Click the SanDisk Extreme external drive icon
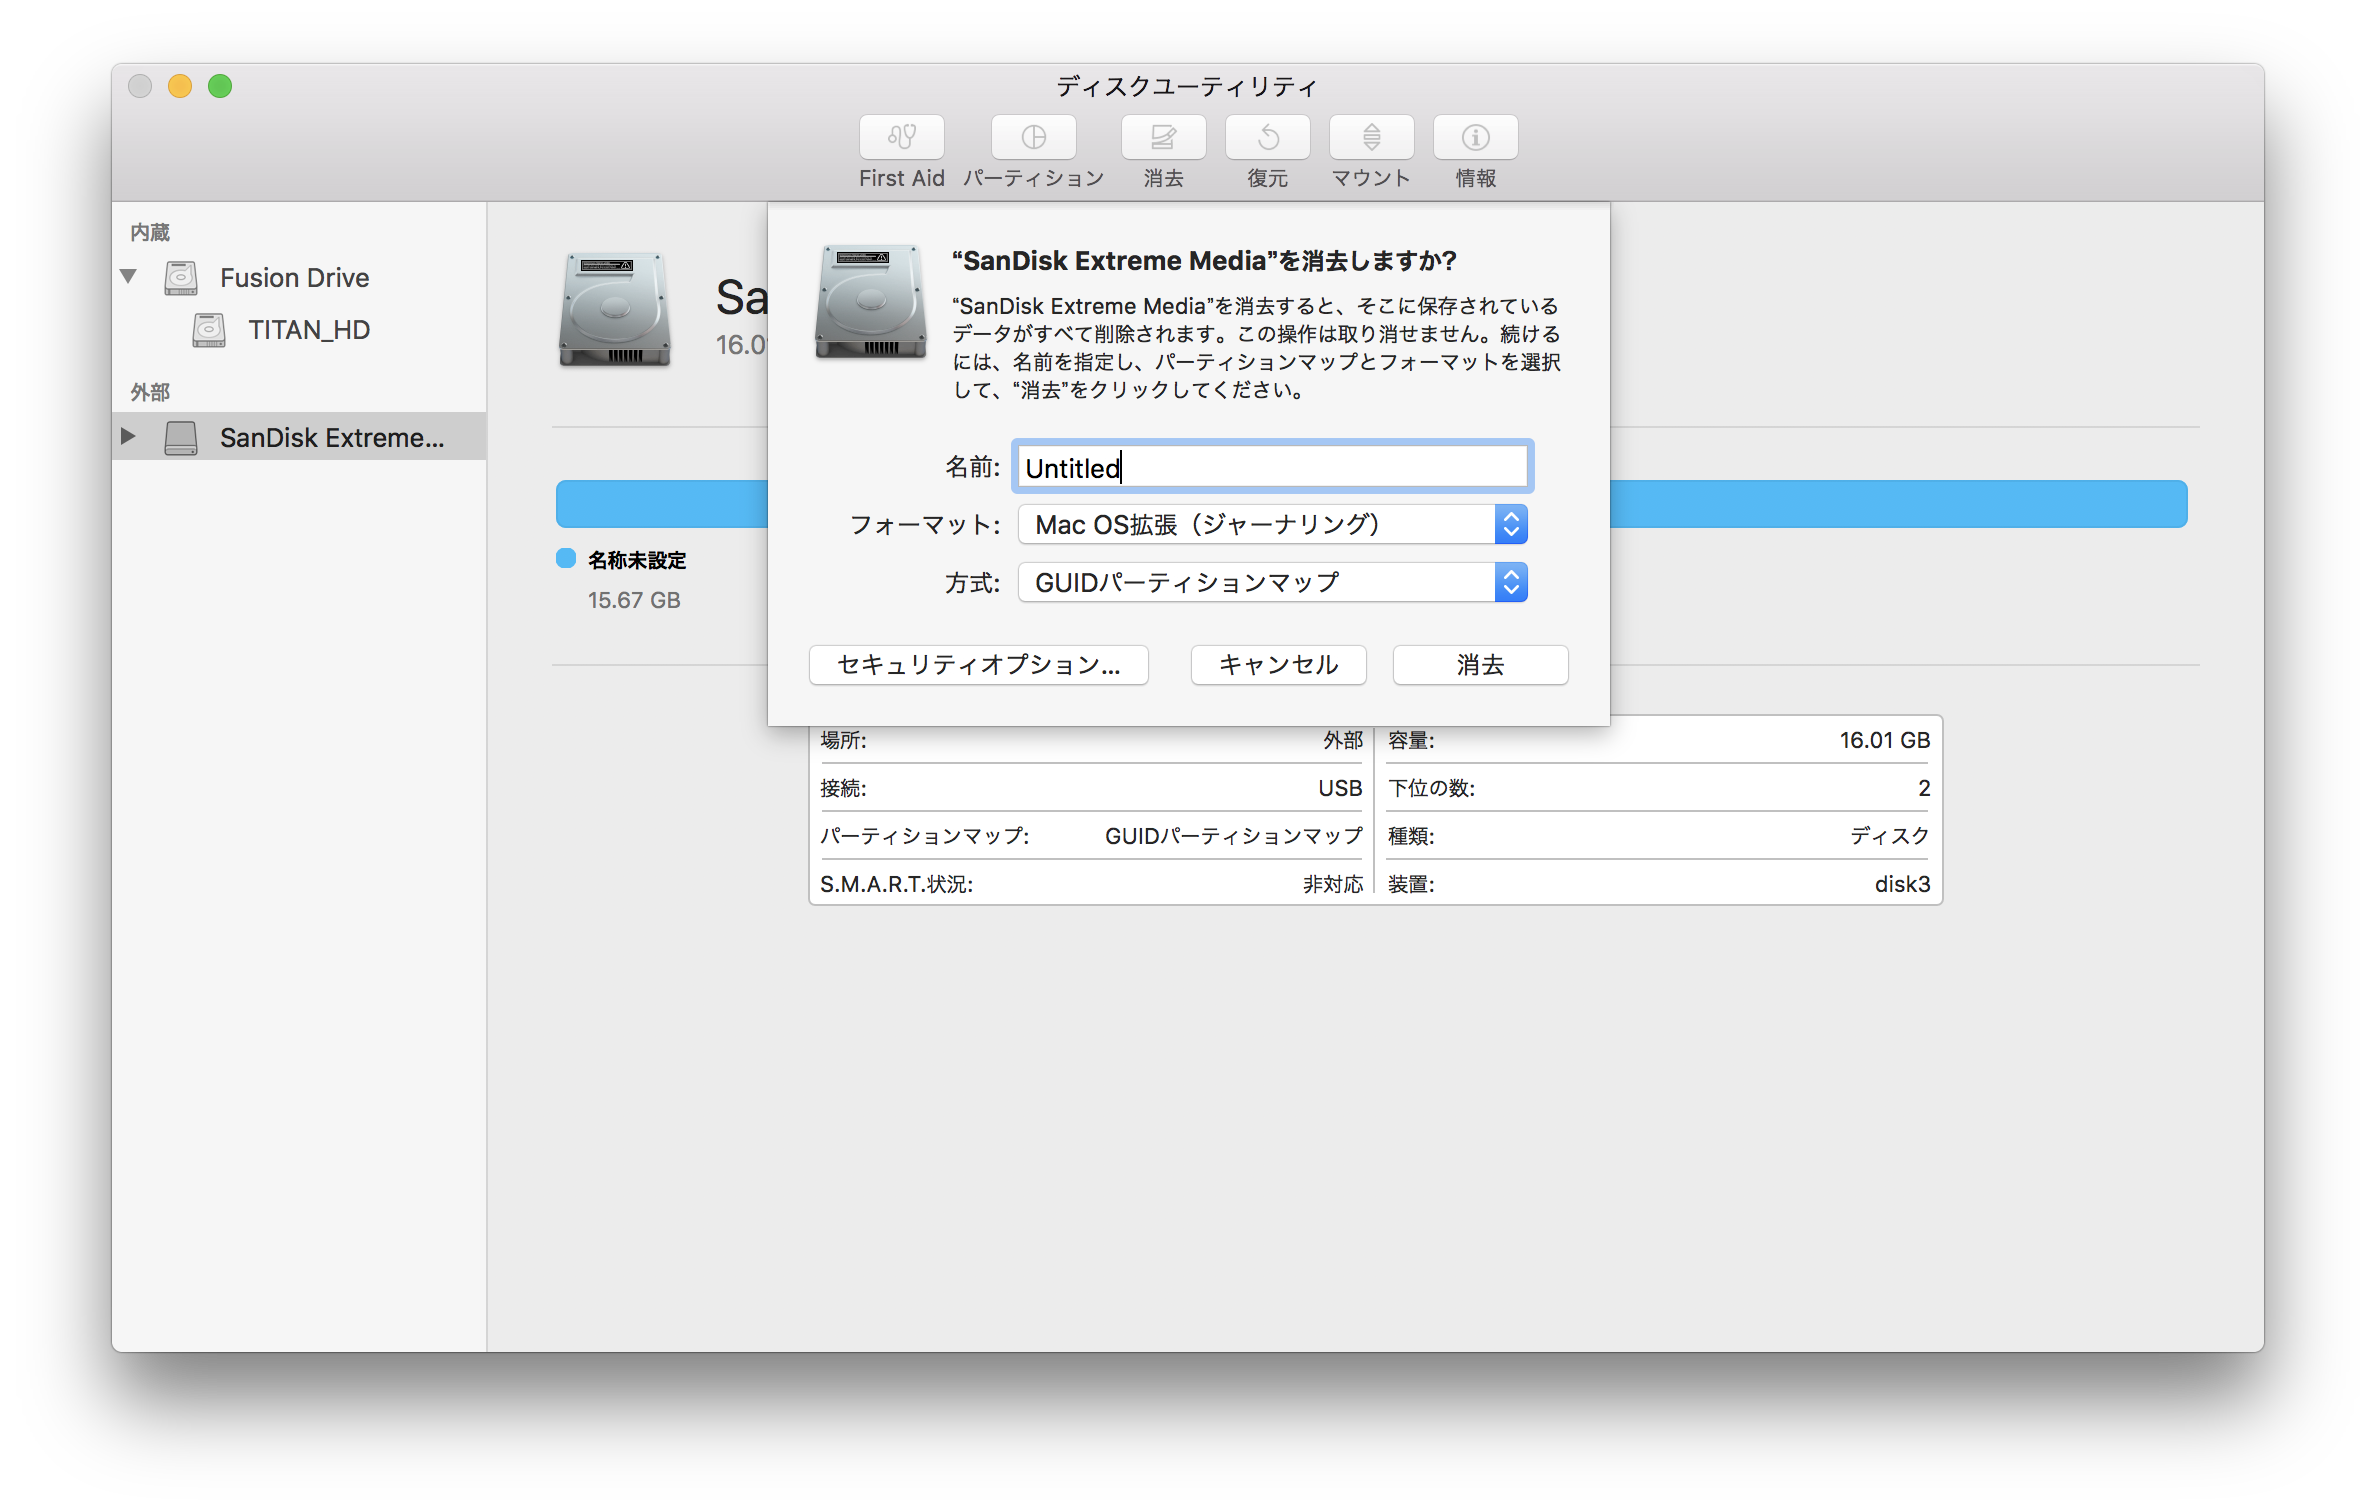The height and width of the screenshot is (1512, 2376). [181, 438]
